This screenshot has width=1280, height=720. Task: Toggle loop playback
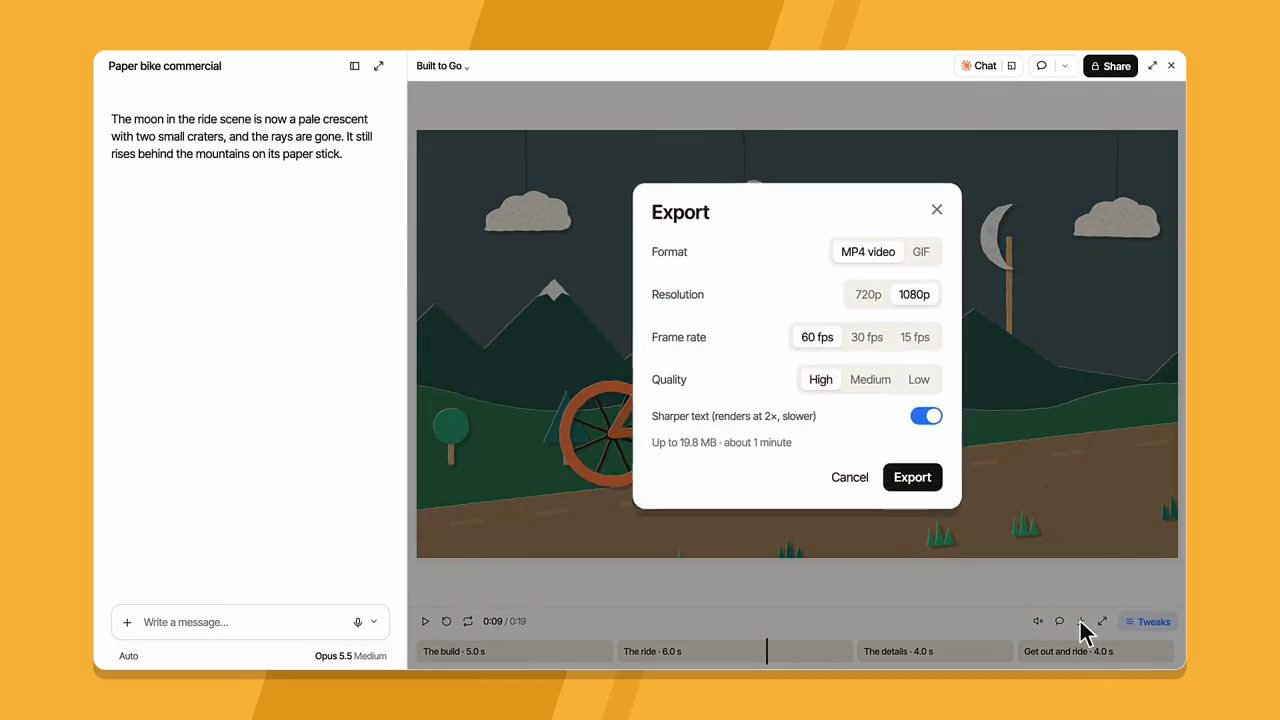(467, 621)
